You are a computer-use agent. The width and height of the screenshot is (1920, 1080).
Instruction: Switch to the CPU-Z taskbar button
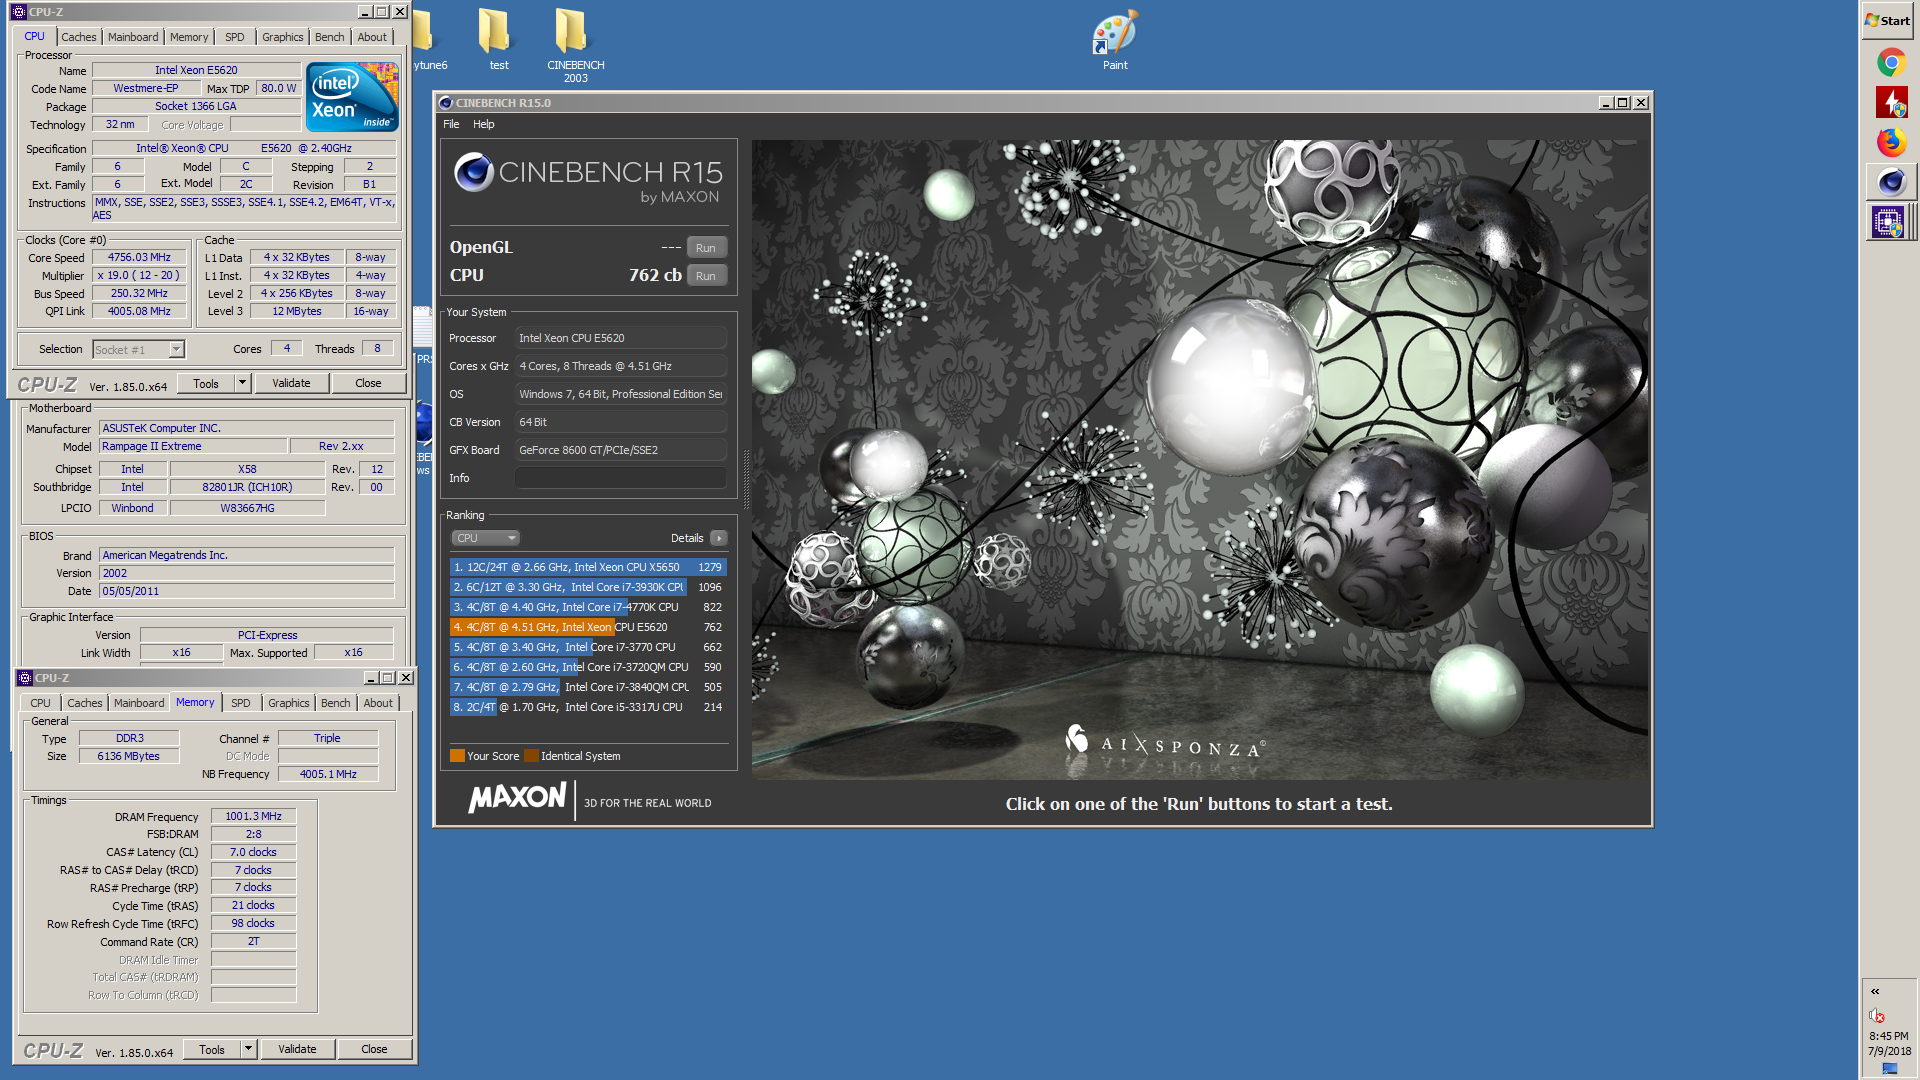[1890, 222]
